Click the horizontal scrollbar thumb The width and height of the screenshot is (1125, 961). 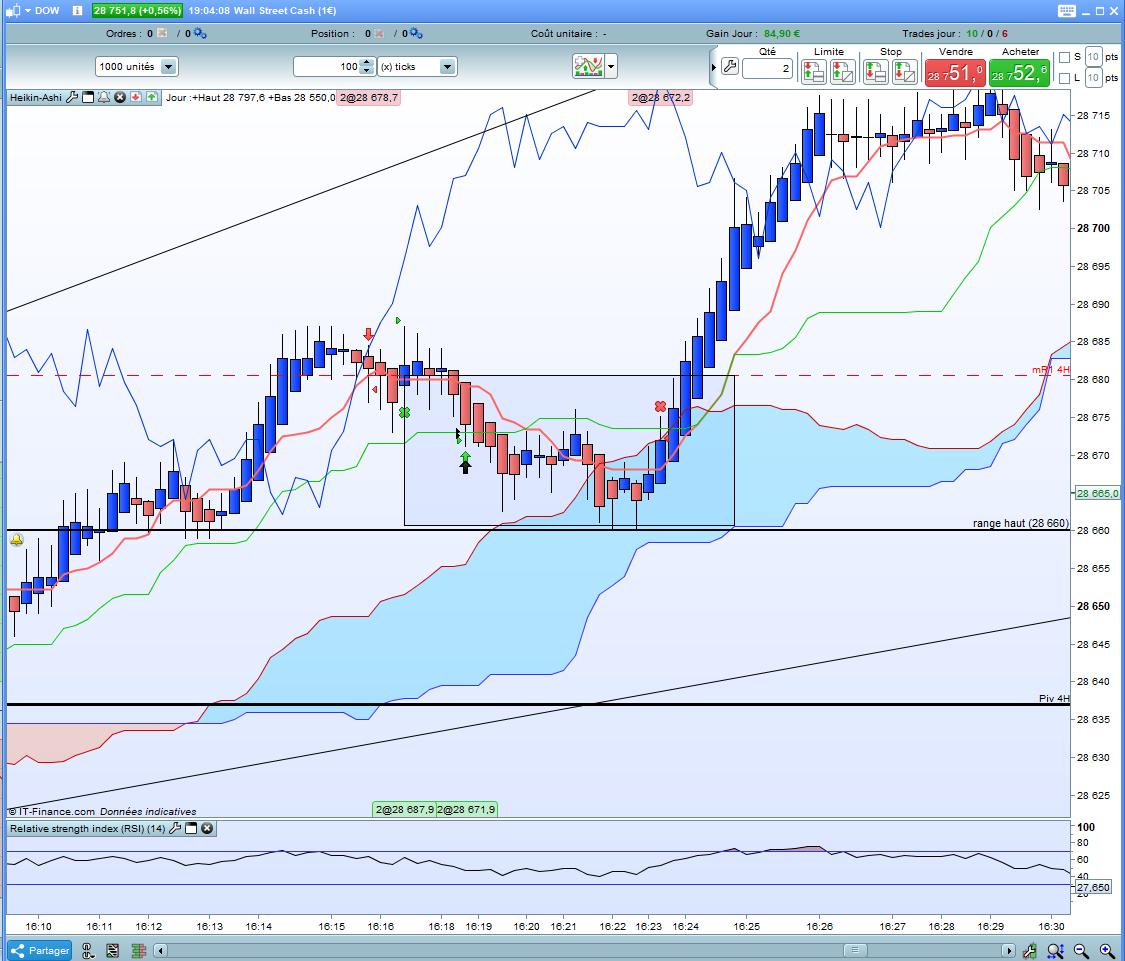tap(855, 951)
